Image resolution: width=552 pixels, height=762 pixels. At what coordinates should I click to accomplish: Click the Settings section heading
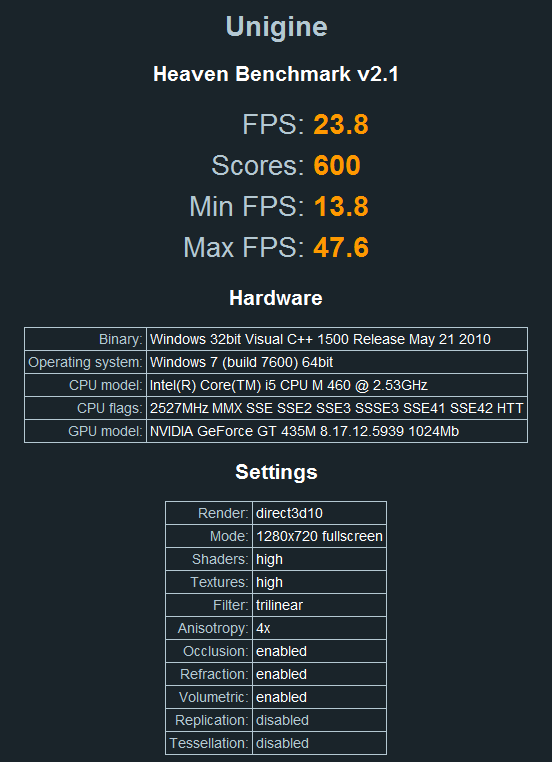[x=276, y=472]
